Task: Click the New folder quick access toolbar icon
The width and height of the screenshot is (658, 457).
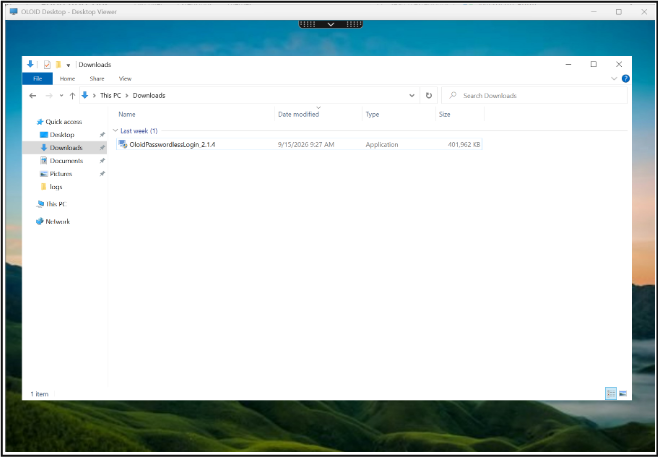Action: 58,65
